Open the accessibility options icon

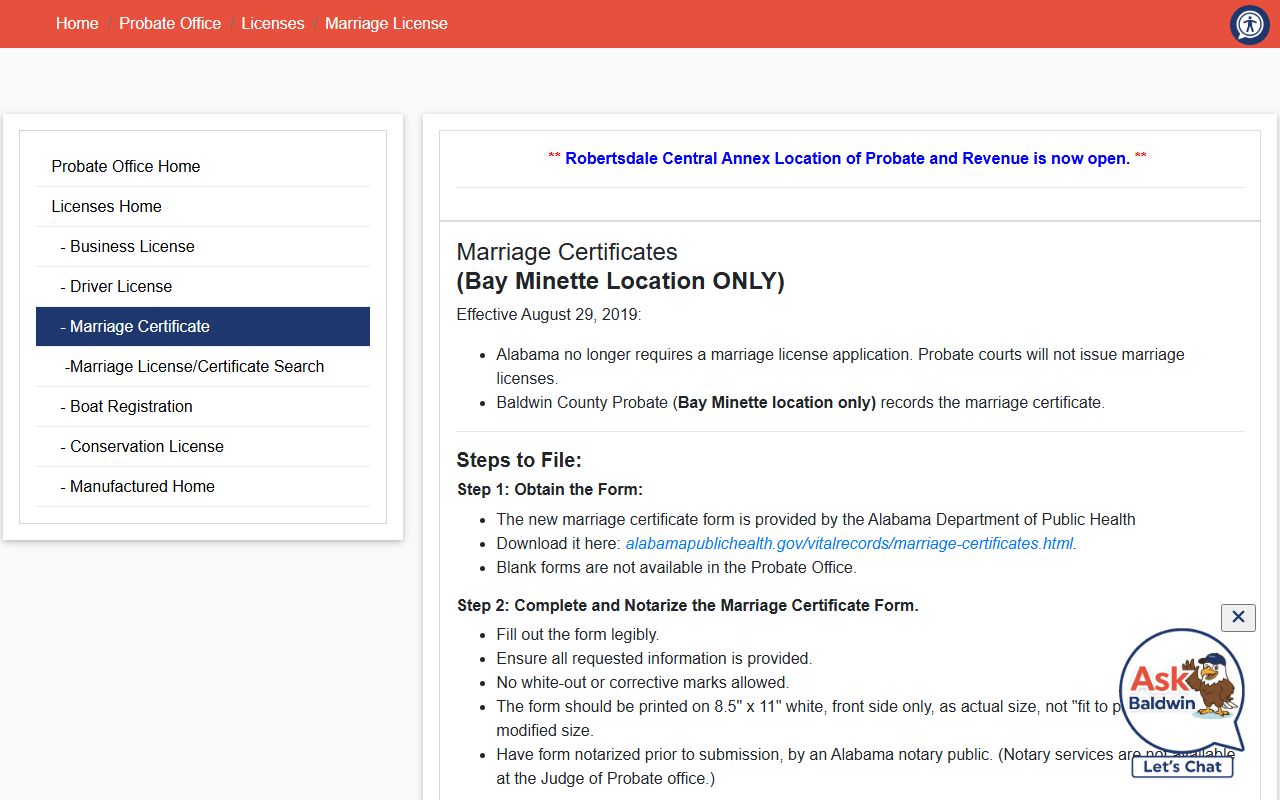pyautogui.click(x=1249, y=25)
